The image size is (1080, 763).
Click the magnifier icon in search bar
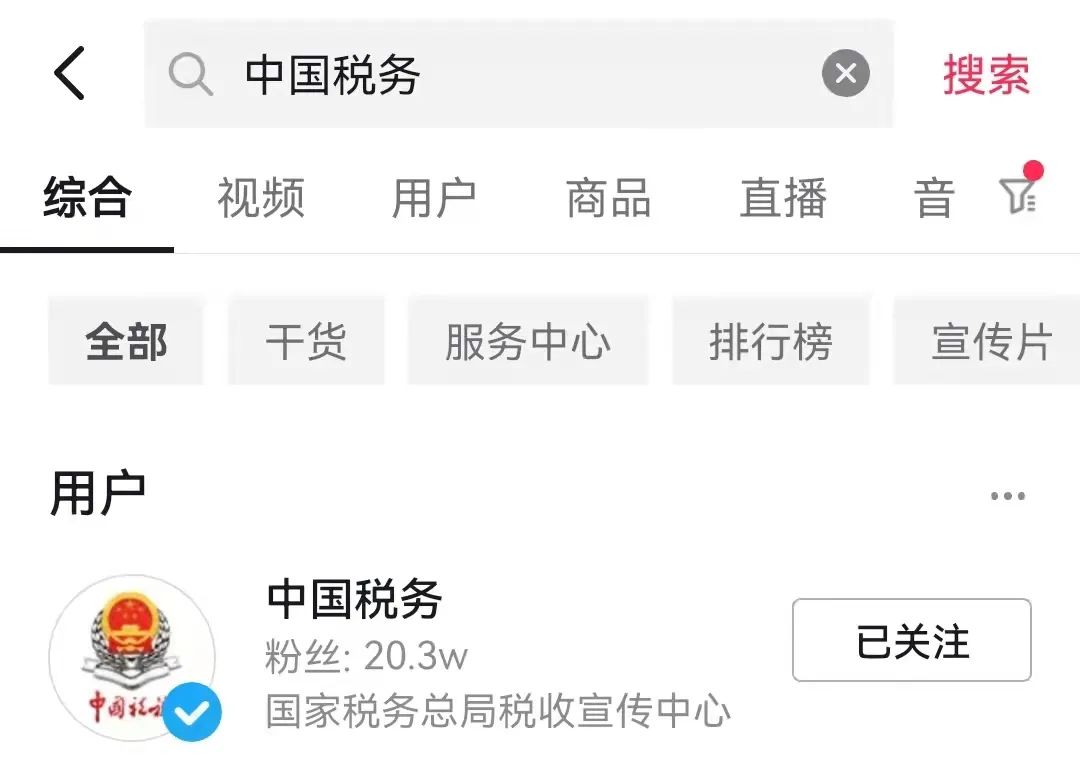click(190, 74)
